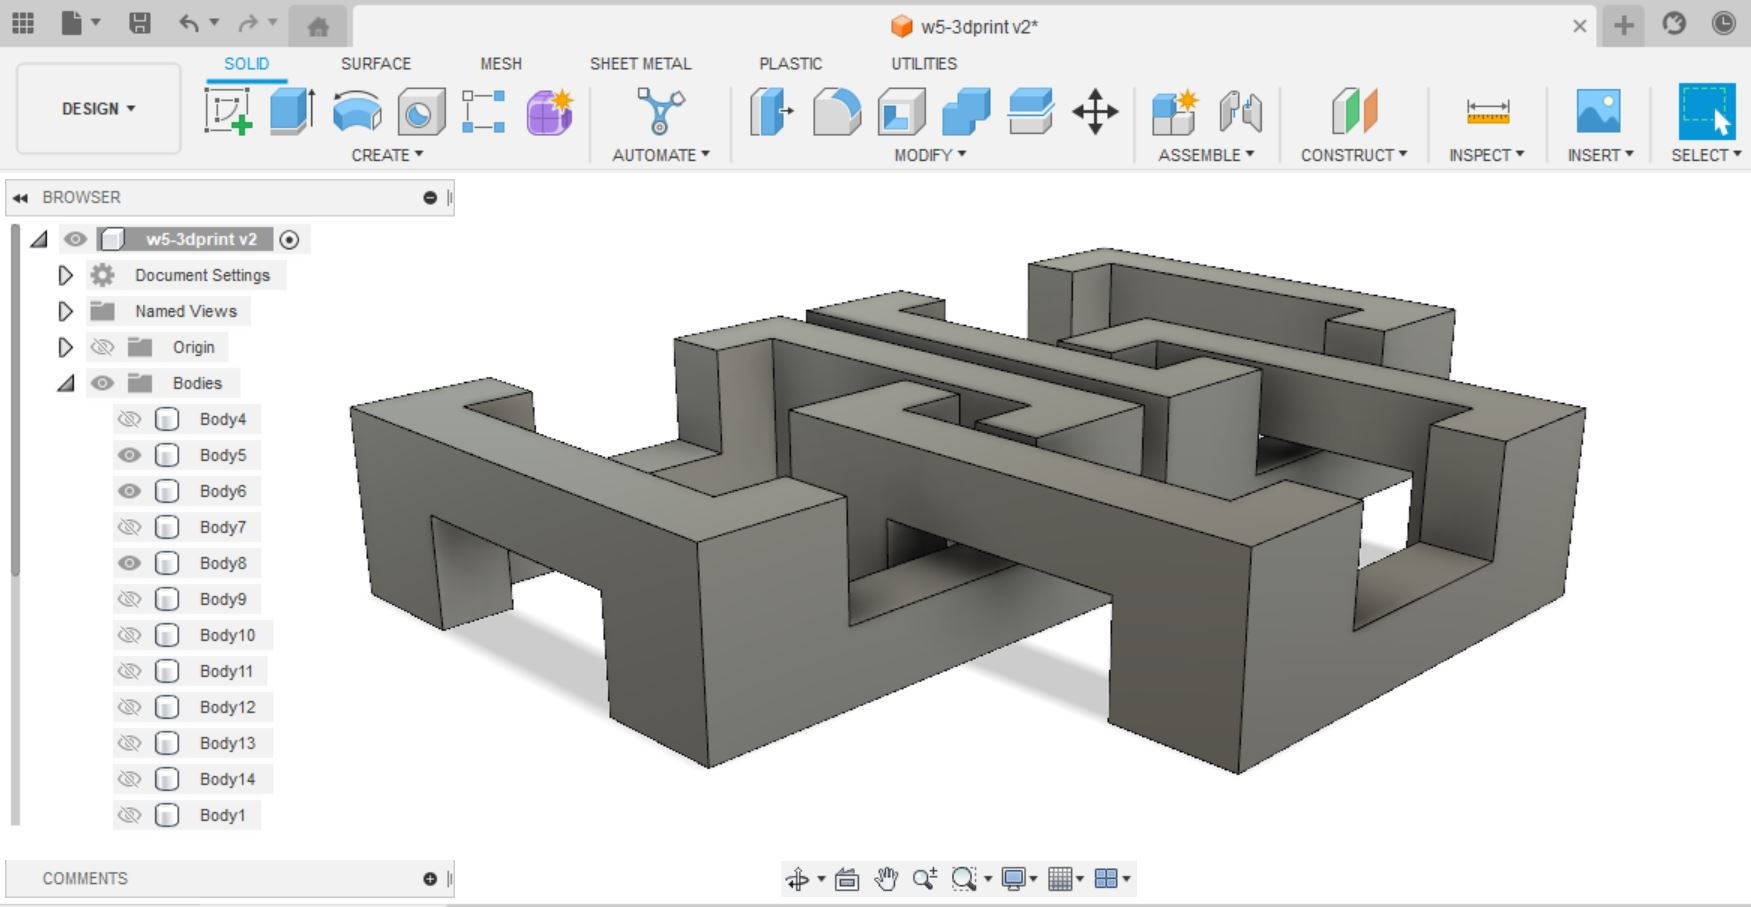This screenshot has height=907, width=1751.
Task: Show Body7 with its eye icon
Action: click(x=129, y=527)
